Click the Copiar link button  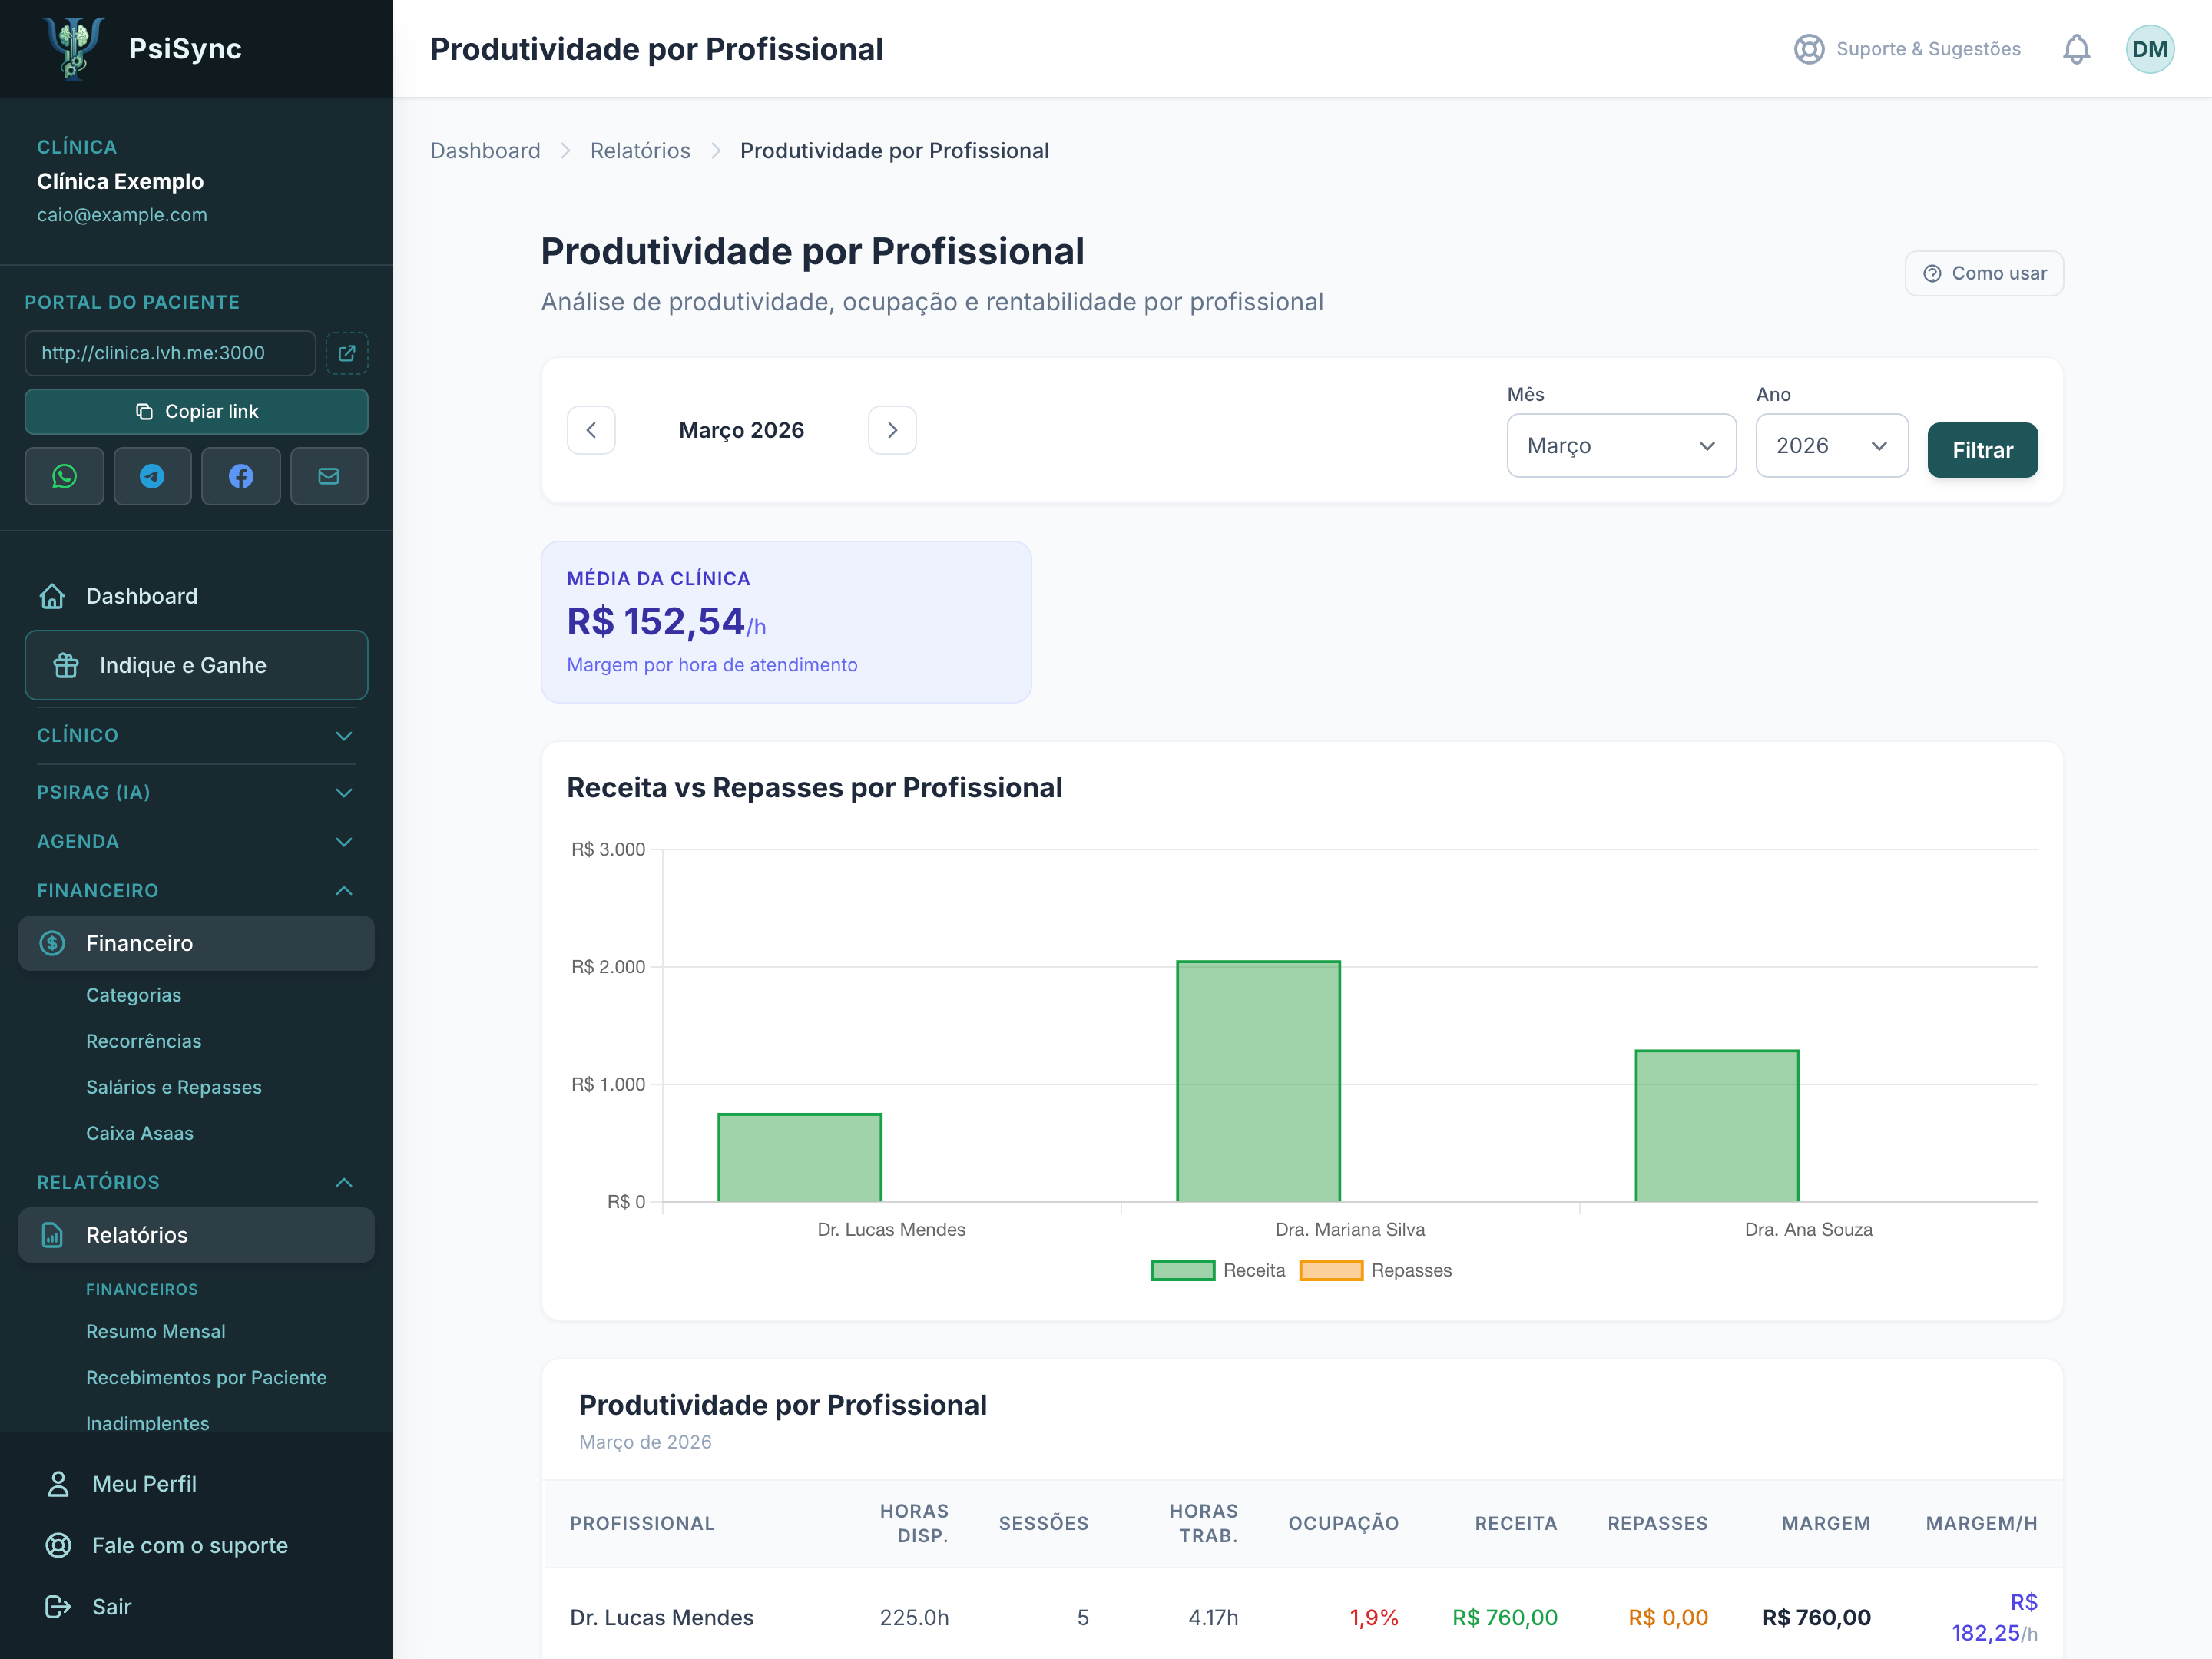point(196,411)
